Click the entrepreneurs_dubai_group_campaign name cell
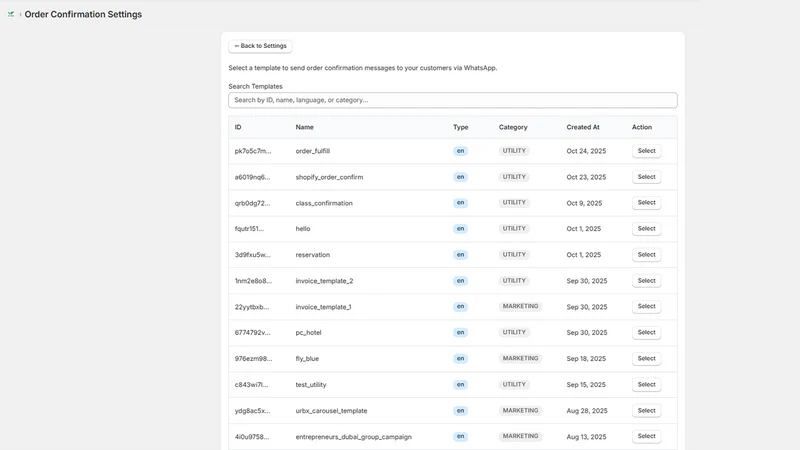The height and width of the screenshot is (450, 800). (x=354, y=437)
